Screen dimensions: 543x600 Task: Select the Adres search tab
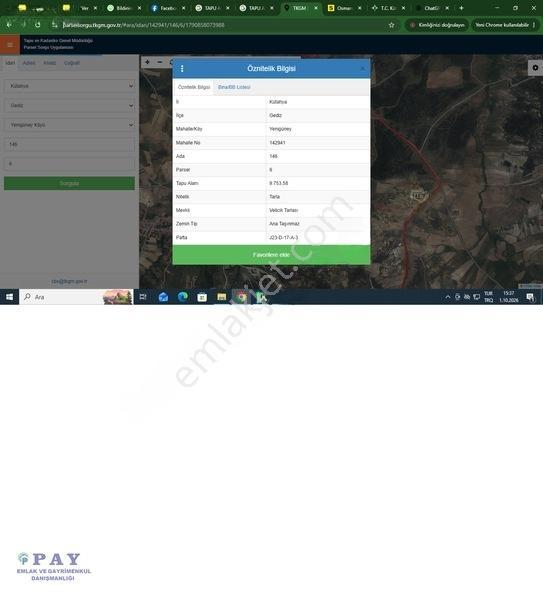coord(29,63)
